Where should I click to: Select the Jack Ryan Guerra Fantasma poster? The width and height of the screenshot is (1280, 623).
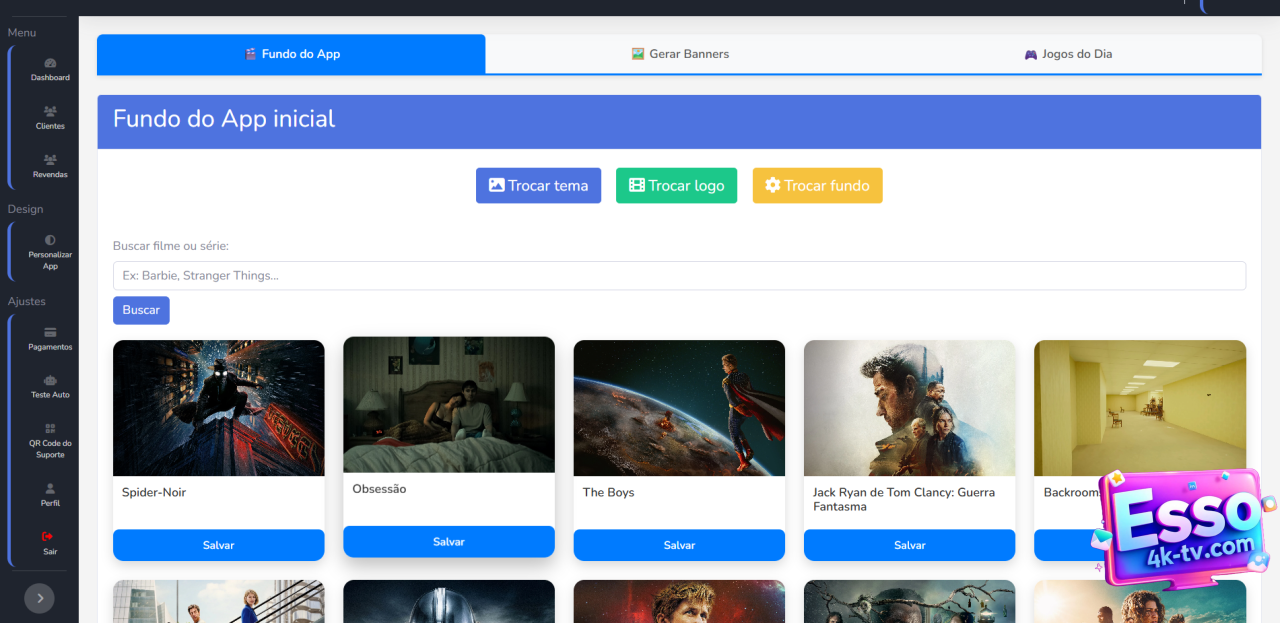click(x=909, y=408)
